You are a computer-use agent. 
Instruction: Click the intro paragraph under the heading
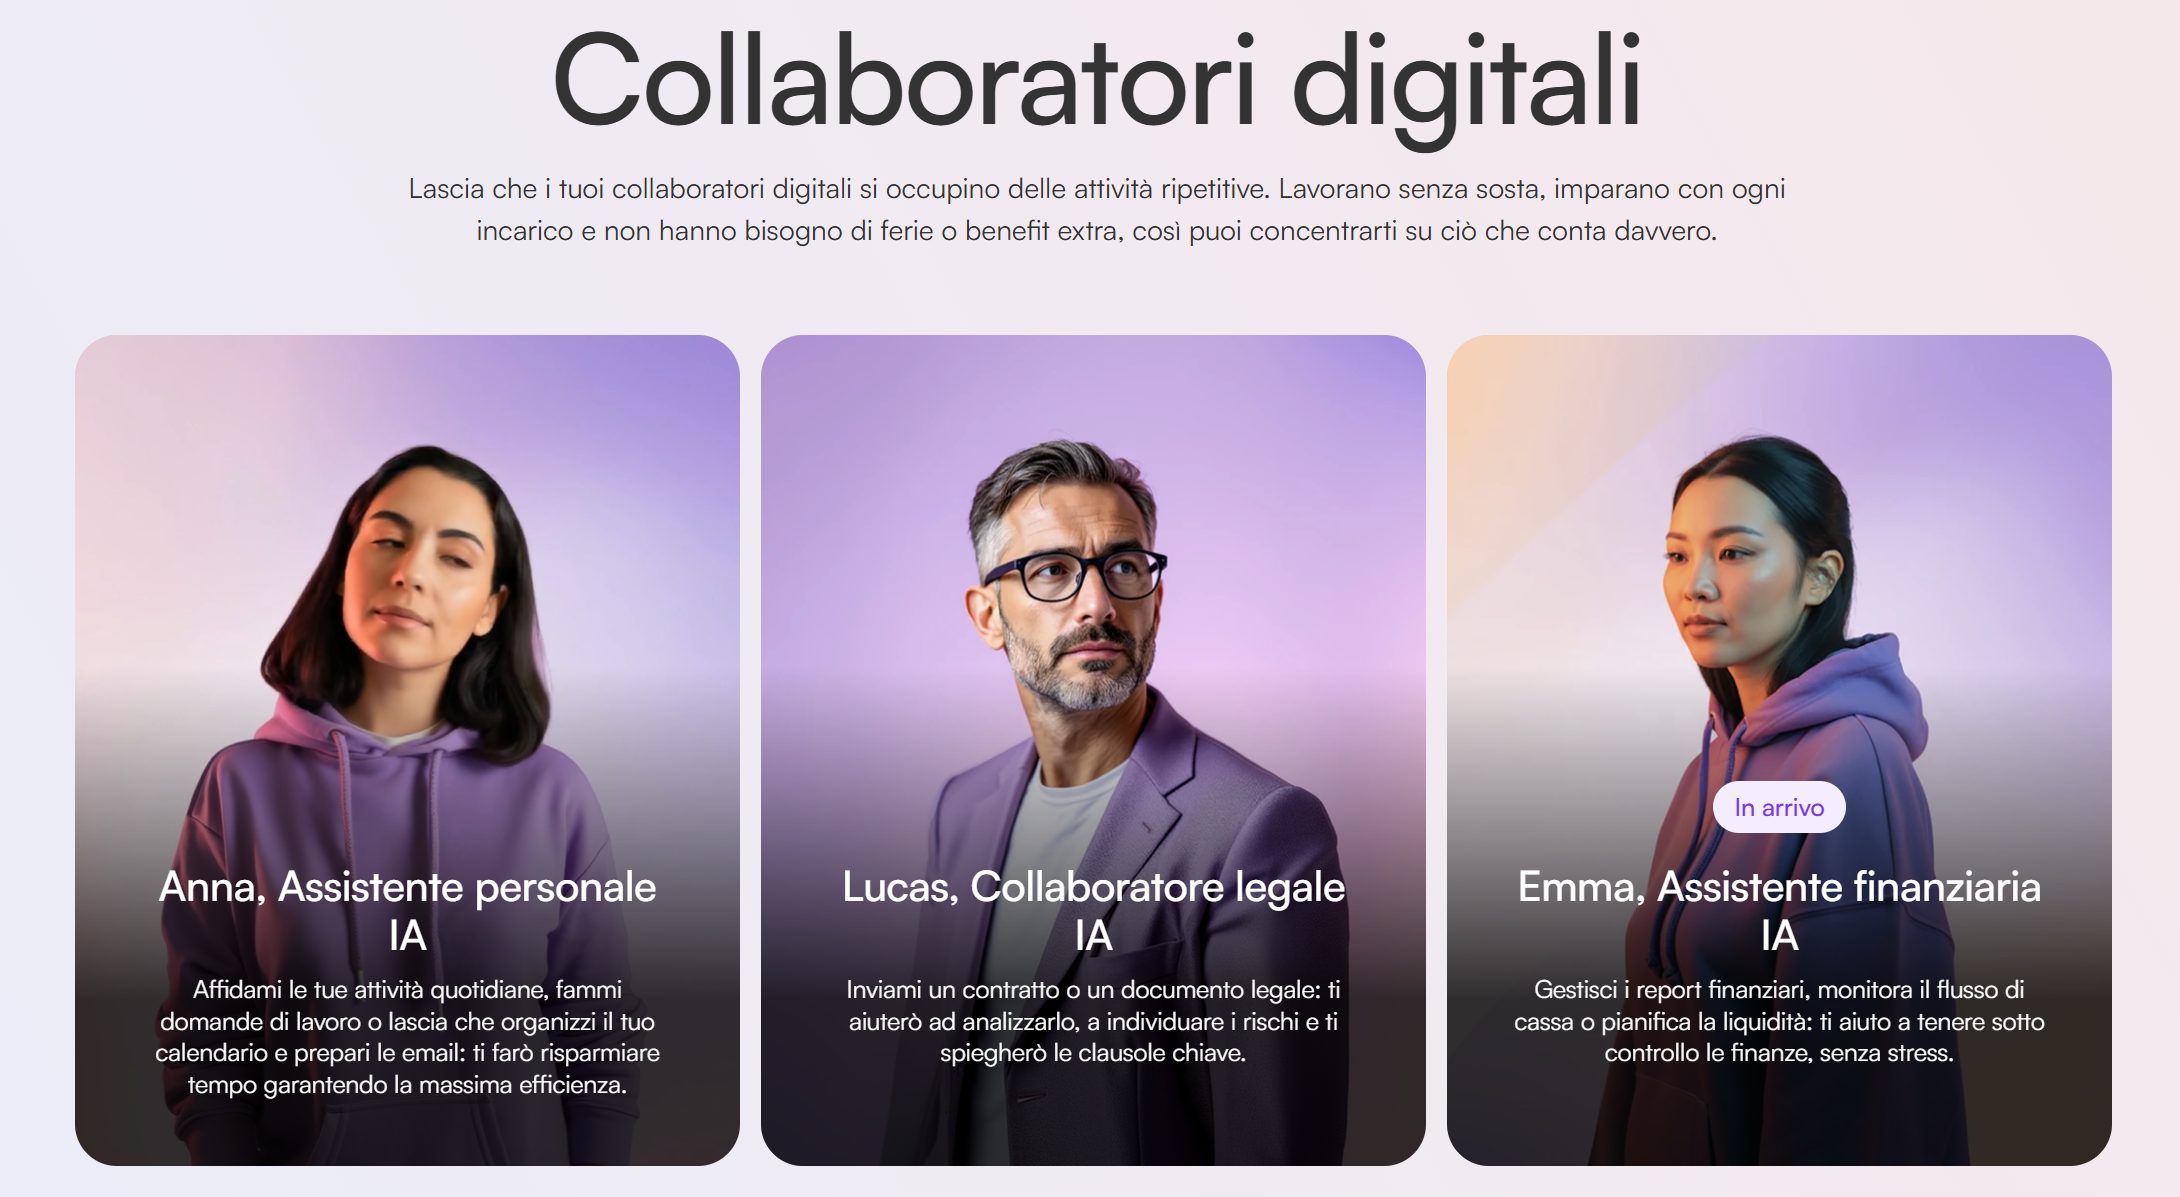pyautogui.click(x=1096, y=210)
